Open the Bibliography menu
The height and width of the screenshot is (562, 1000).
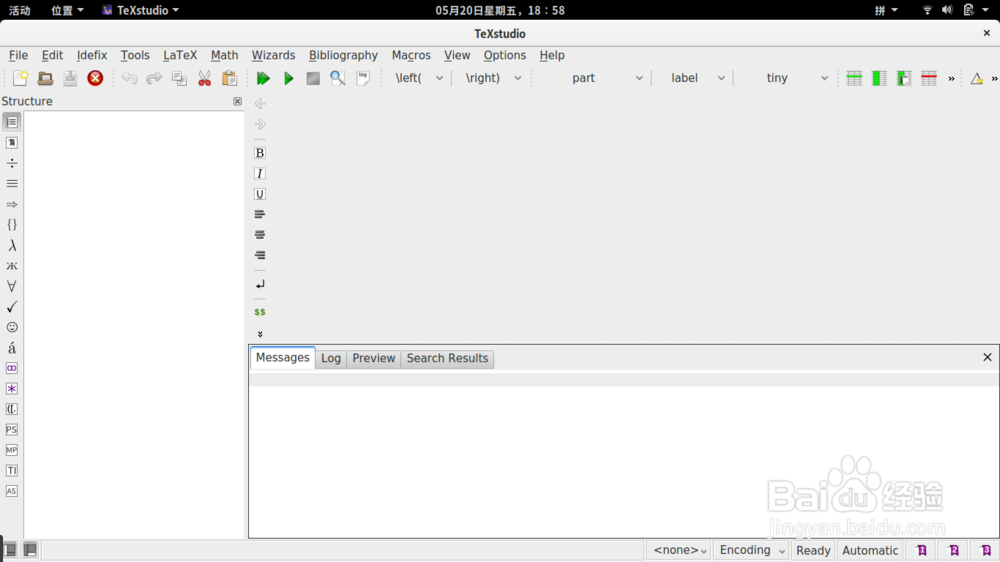point(343,55)
